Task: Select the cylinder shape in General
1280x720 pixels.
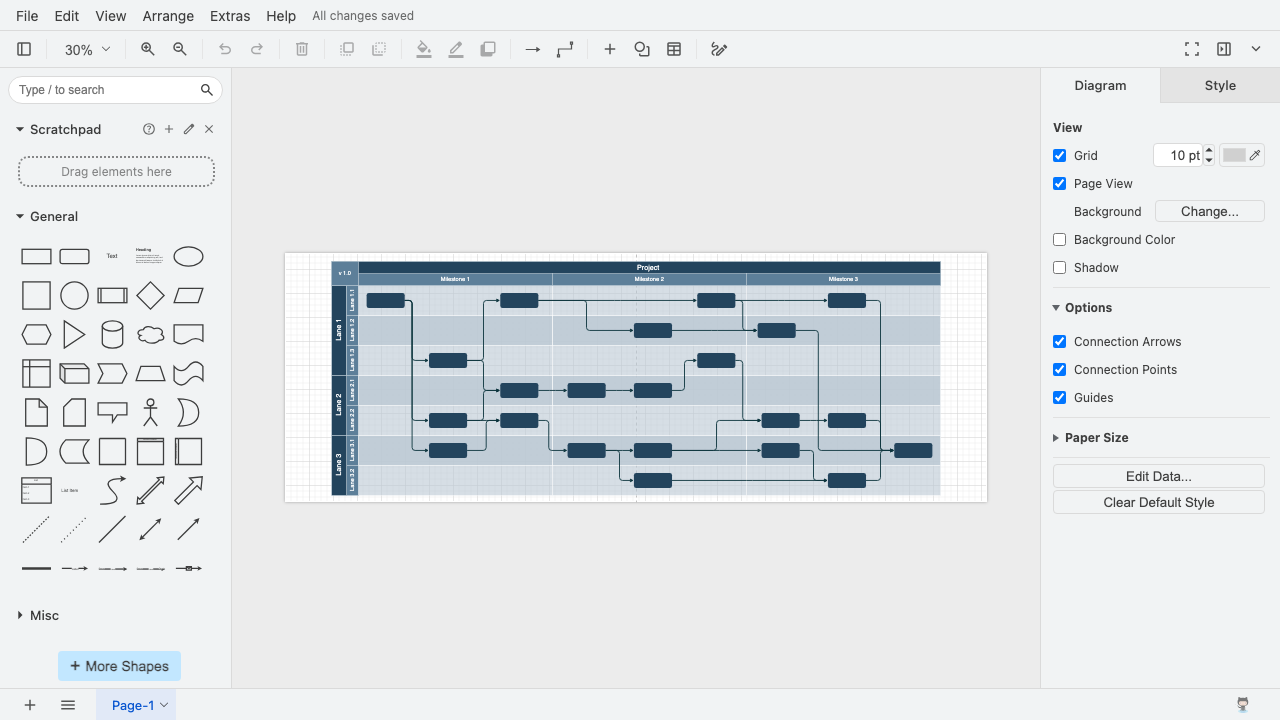Action: coord(112,333)
